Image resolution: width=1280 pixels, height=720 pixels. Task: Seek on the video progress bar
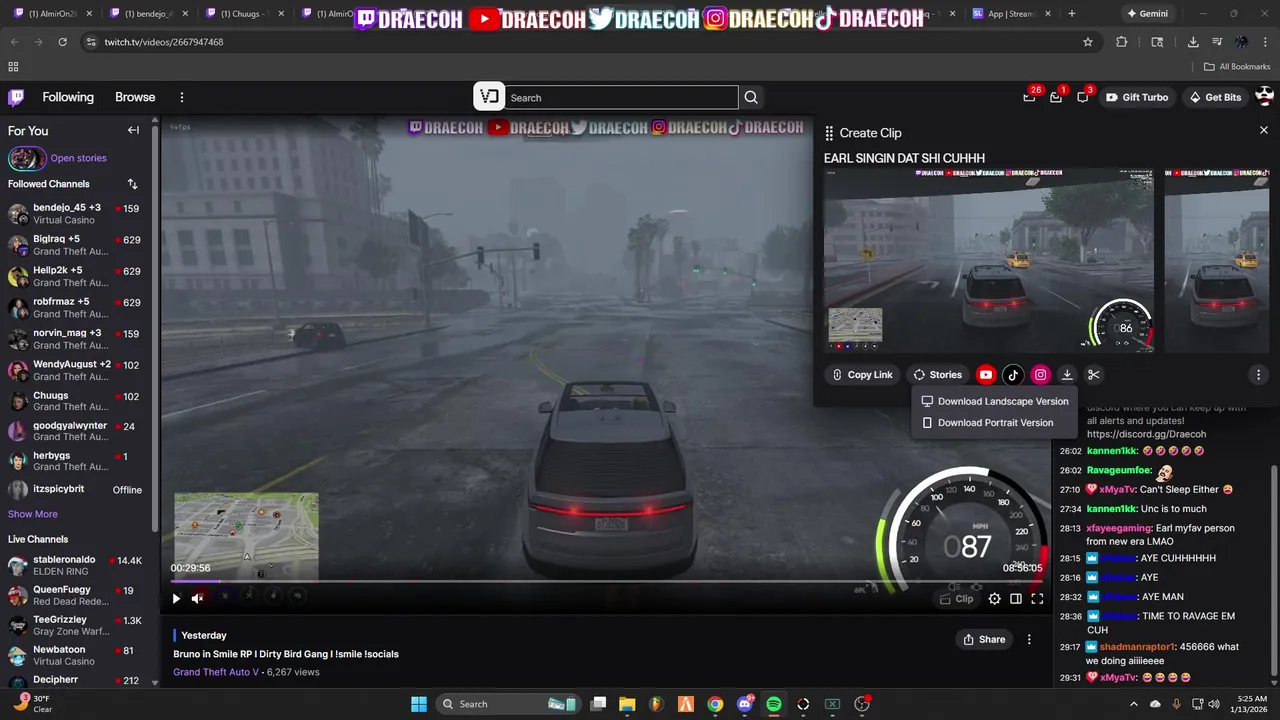pyautogui.click(x=605, y=581)
